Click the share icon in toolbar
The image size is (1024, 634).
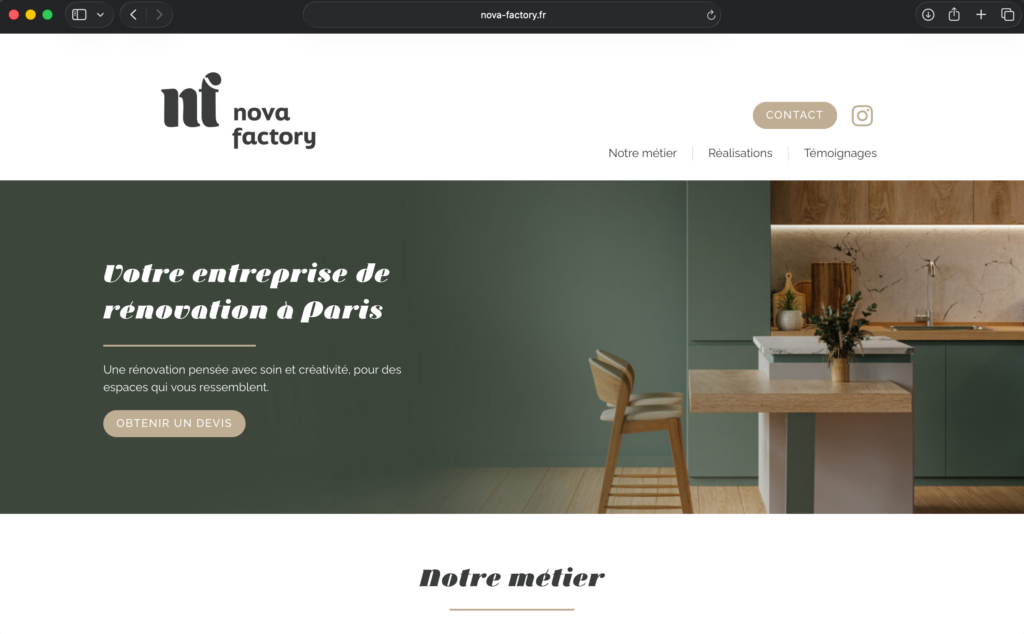(x=954, y=14)
